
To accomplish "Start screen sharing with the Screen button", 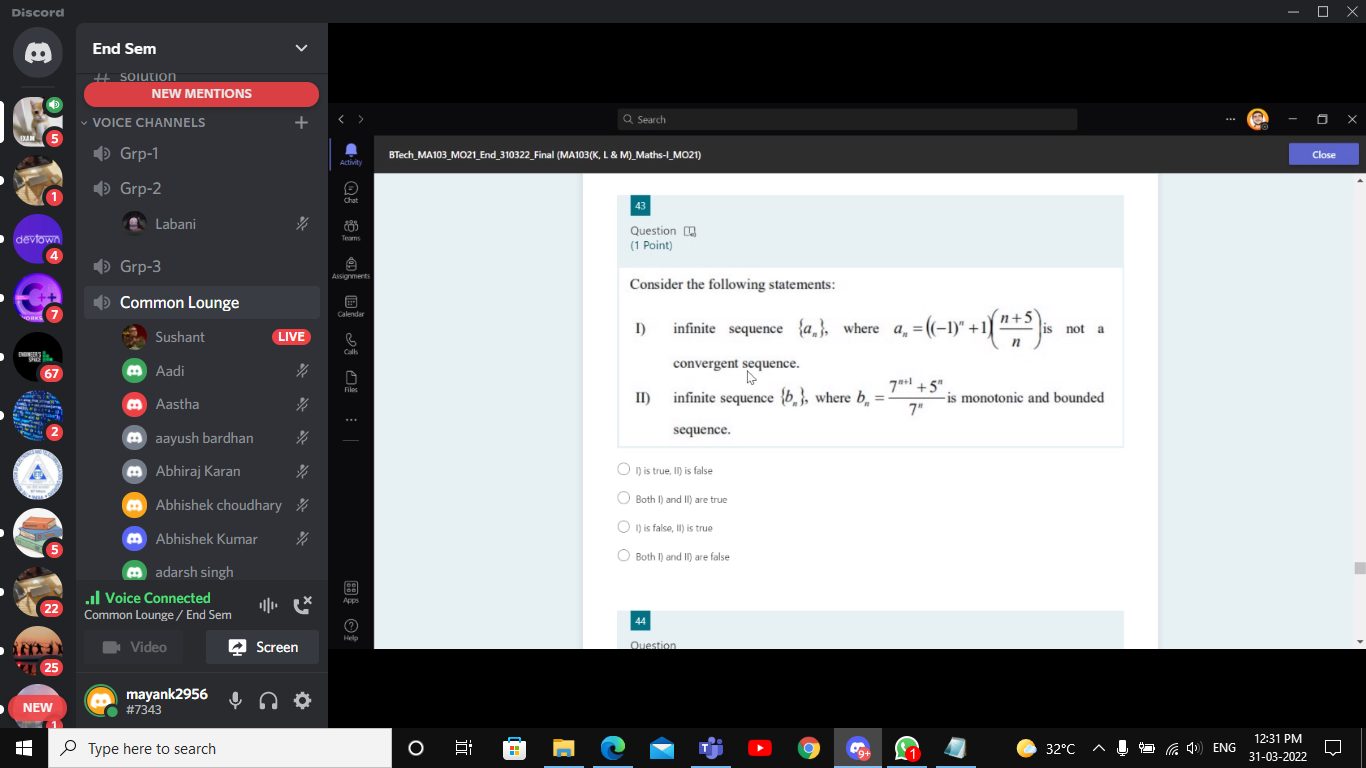I will click(262, 647).
